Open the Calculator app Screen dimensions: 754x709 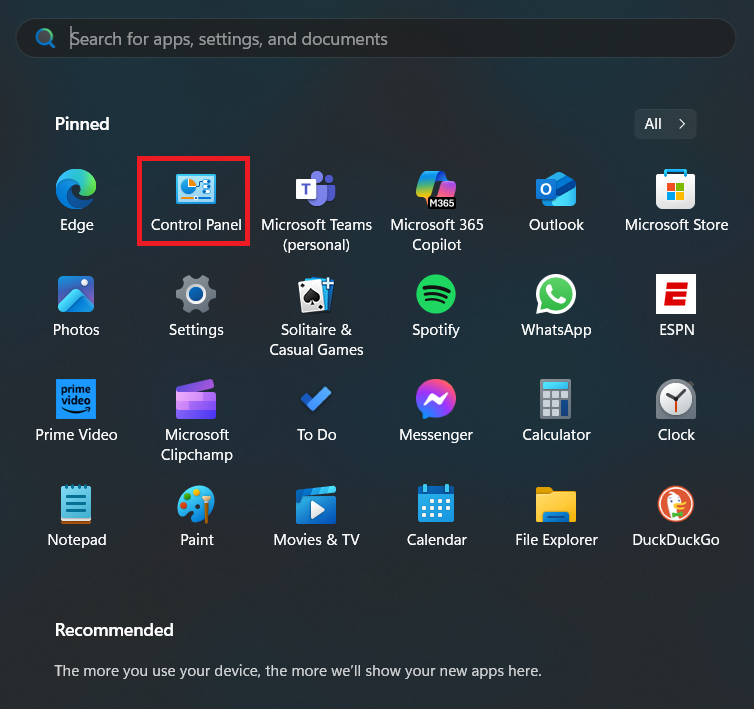click(556, 410)
